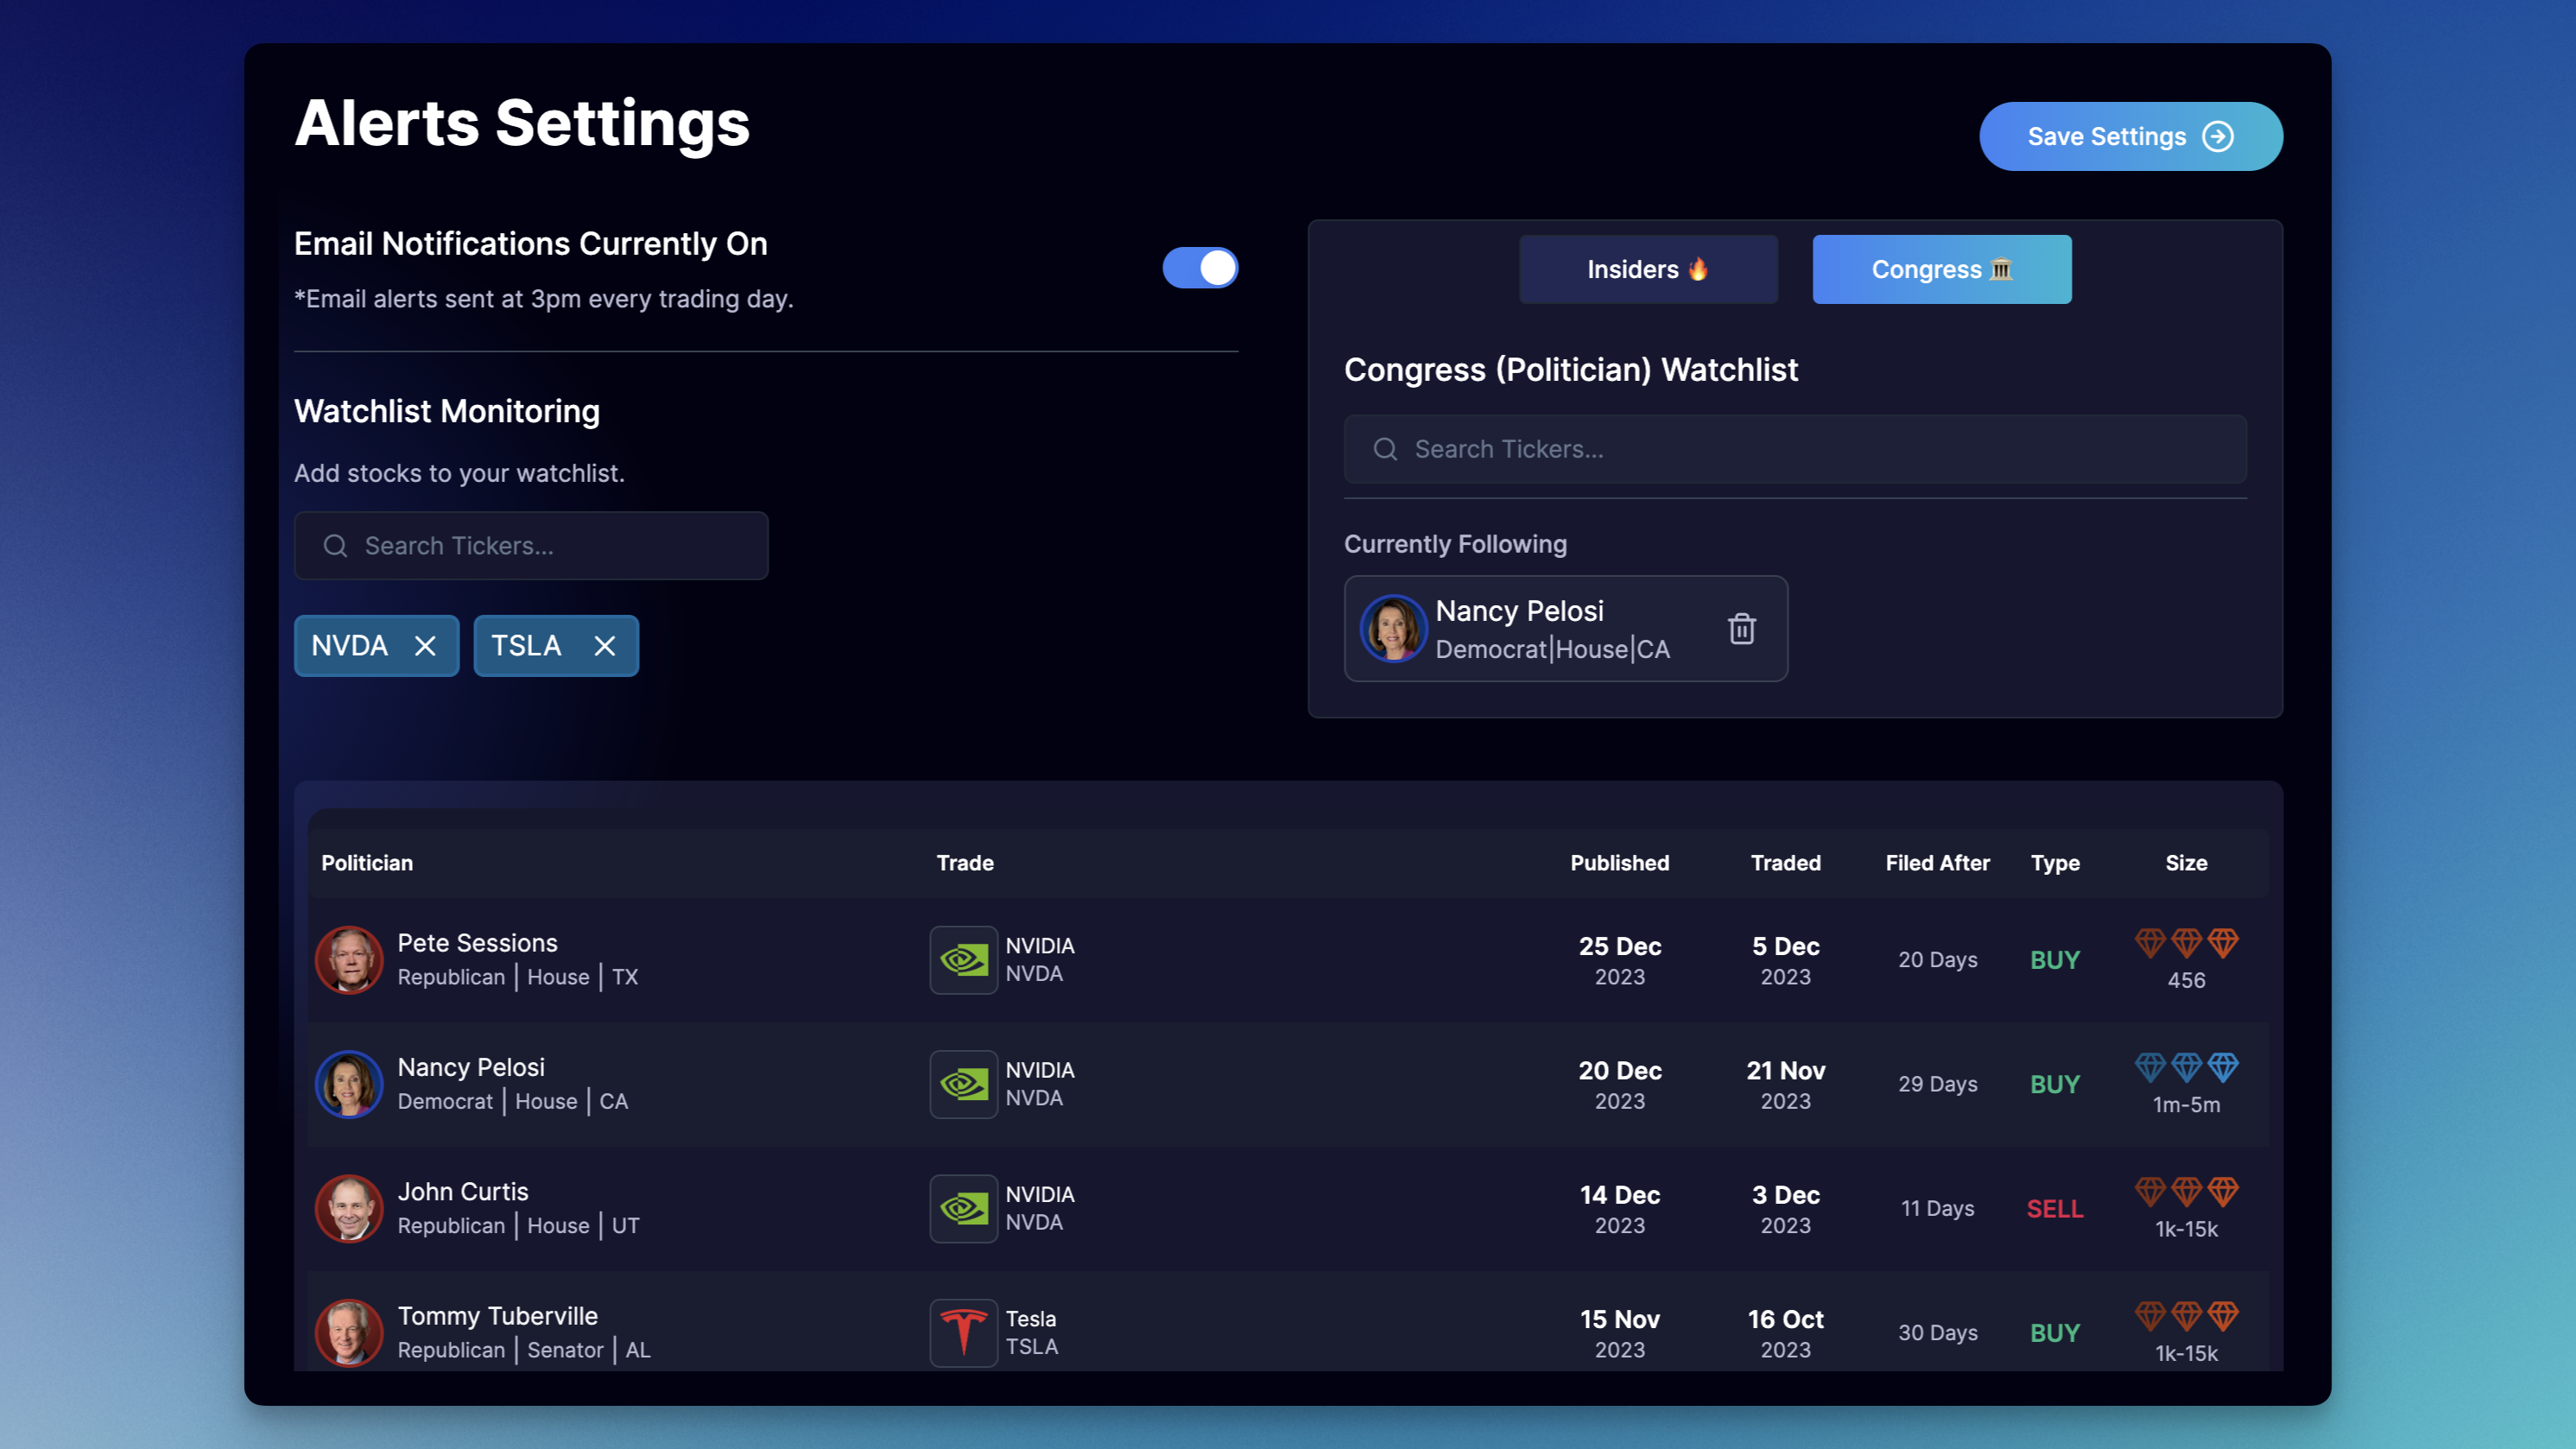2576x1449 pixels.
Task: Click the Published column header
Action: 1619,863
